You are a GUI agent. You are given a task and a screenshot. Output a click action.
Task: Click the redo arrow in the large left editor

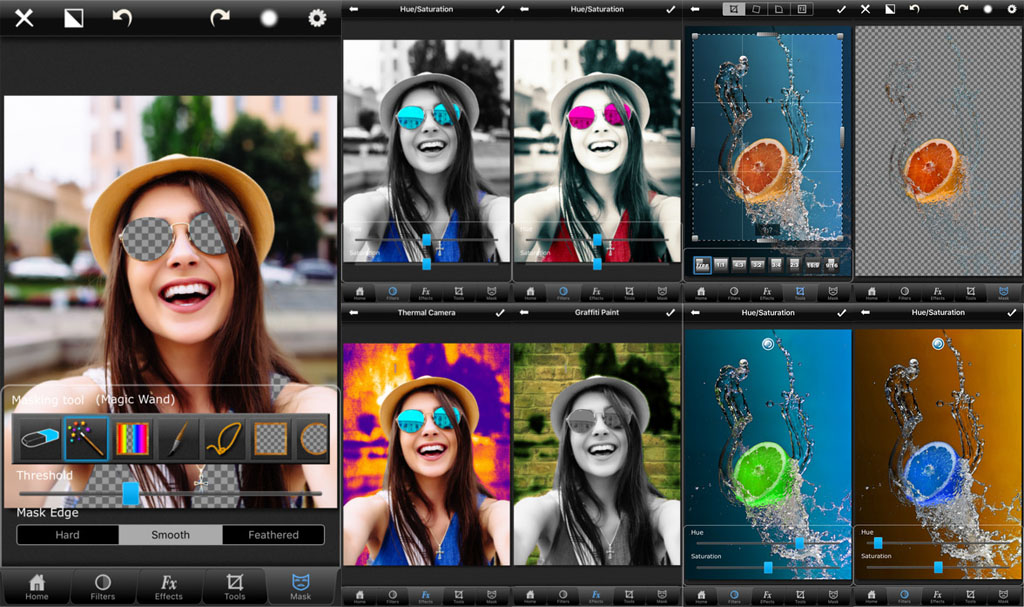(x=219, y=18)
